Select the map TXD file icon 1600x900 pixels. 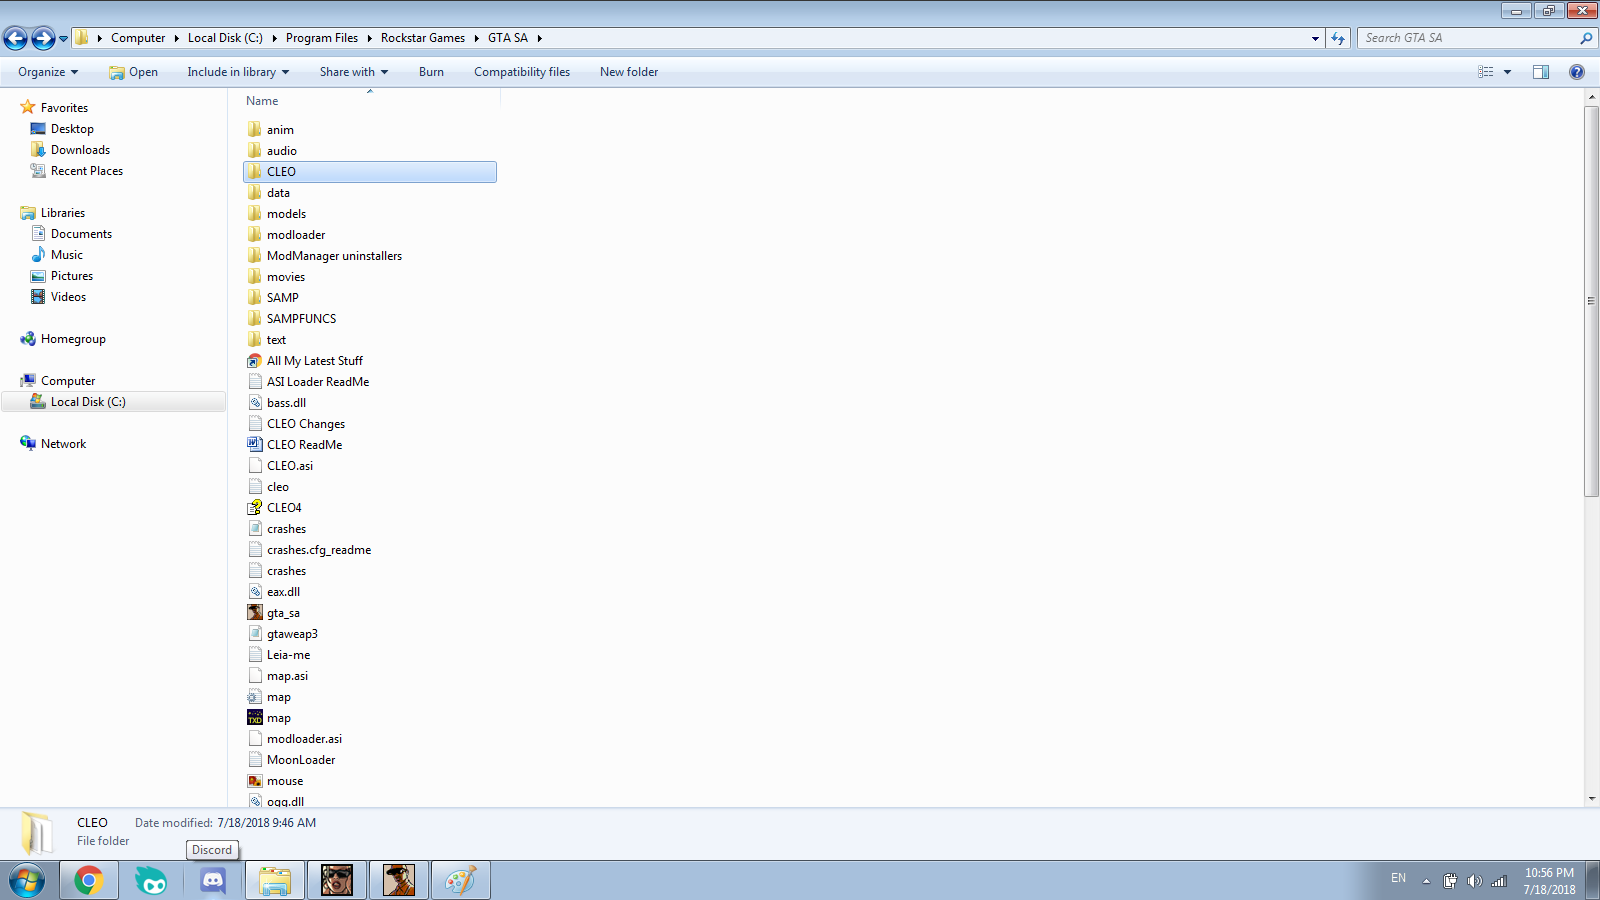point(255,718)
